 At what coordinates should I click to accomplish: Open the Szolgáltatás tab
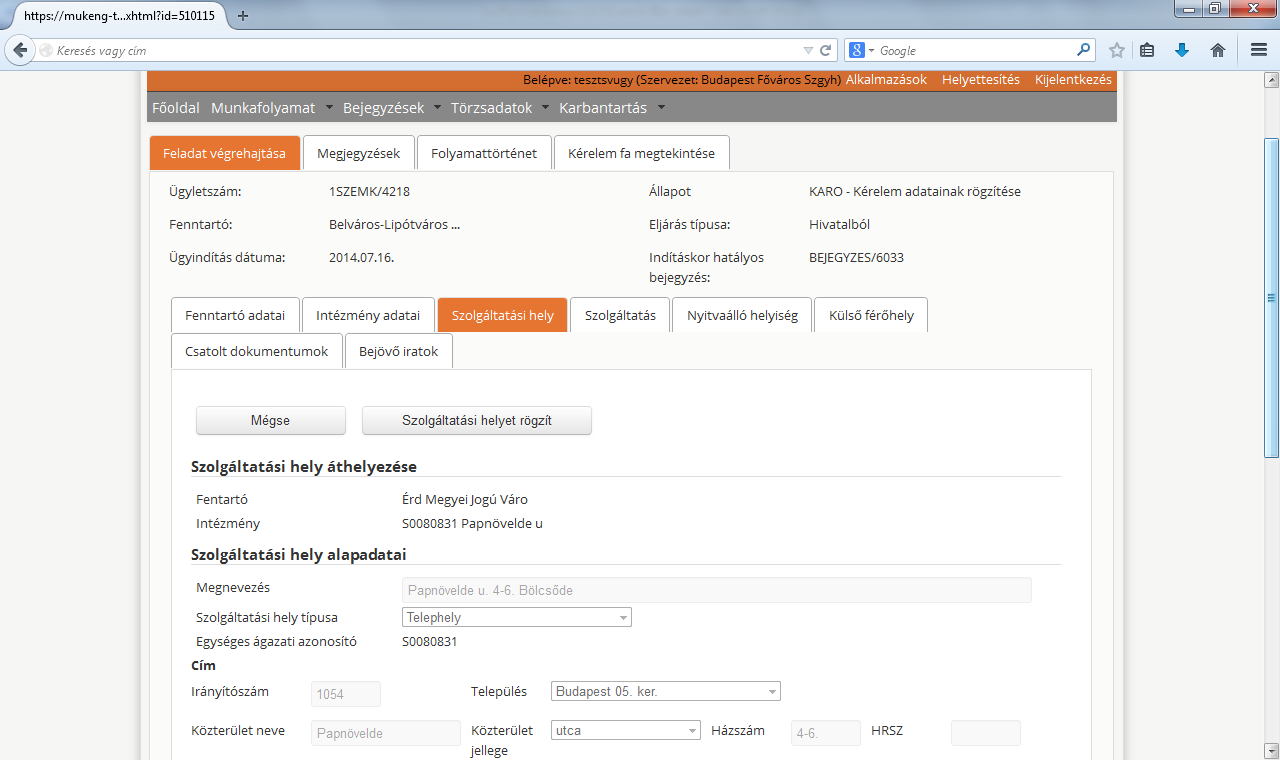point(620,315)
